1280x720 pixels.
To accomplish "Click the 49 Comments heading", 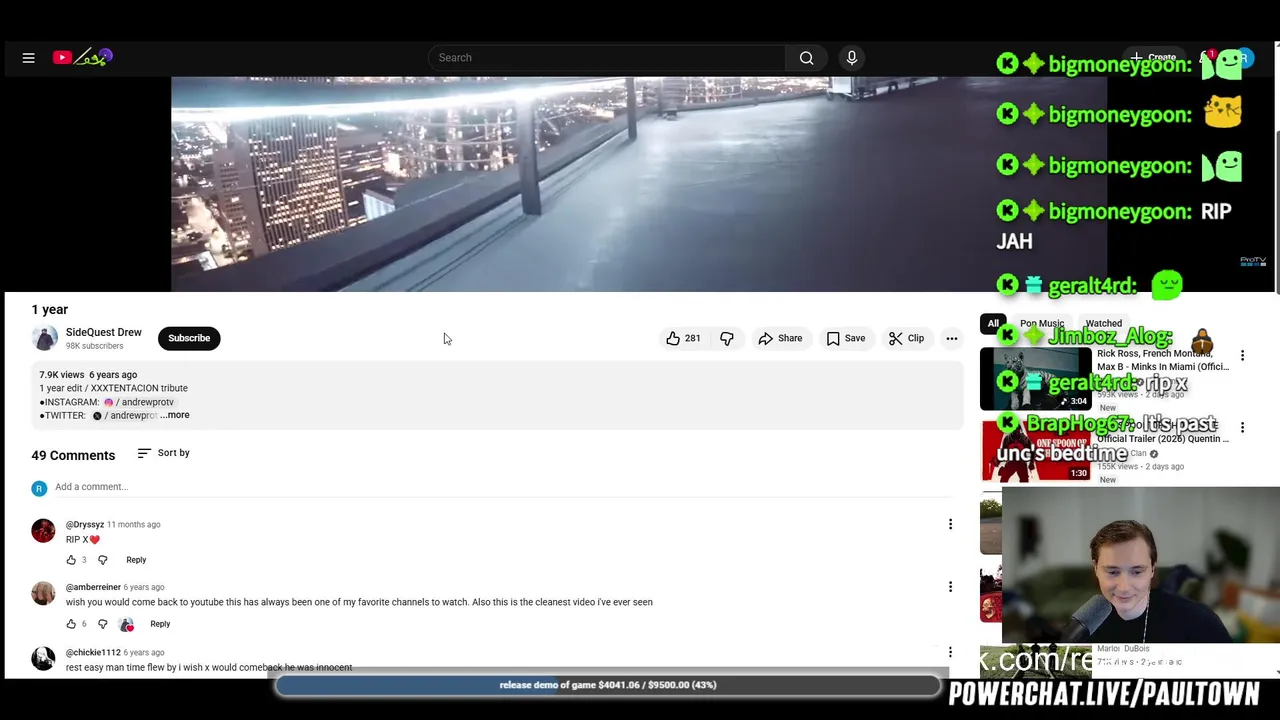I will 73,455.
